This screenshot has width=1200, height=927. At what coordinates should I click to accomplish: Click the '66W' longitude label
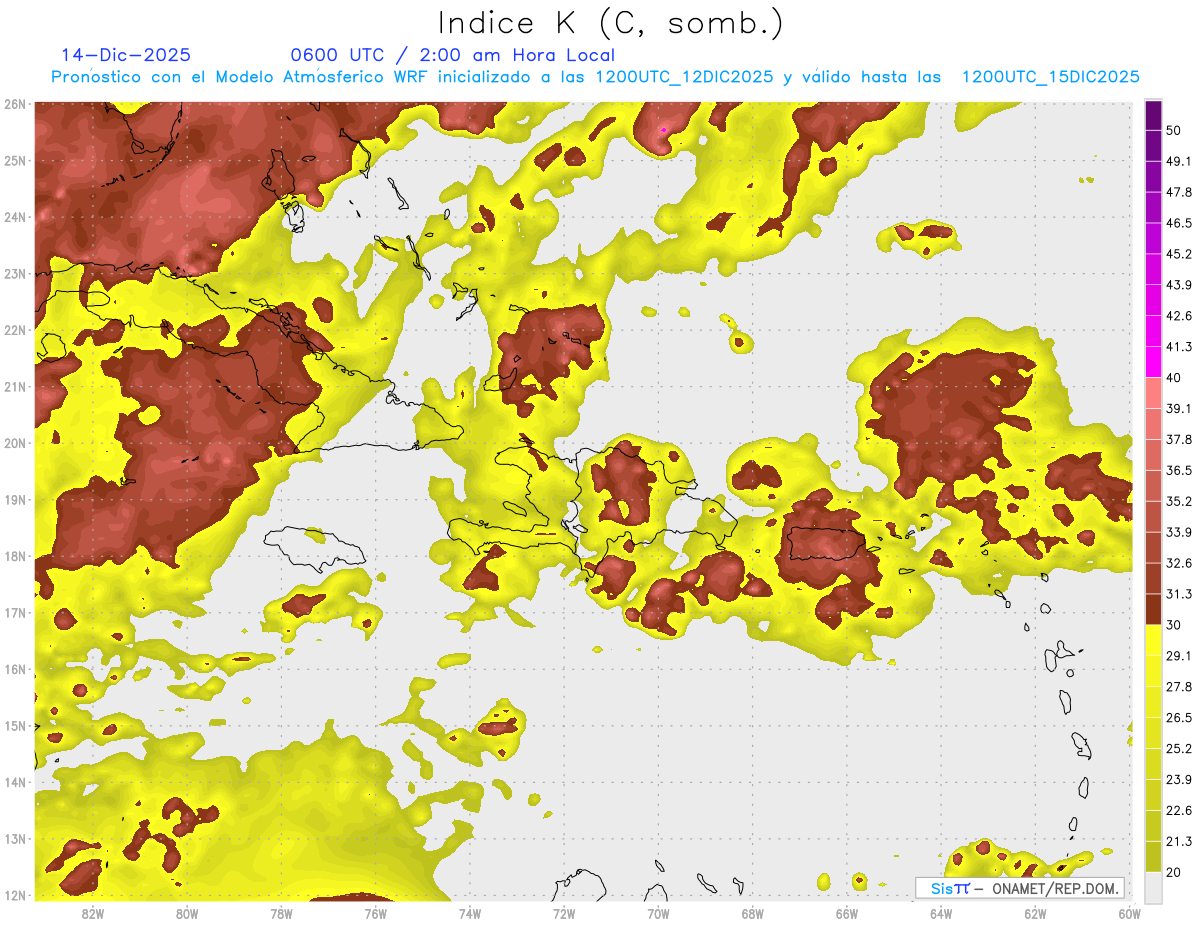[x=846, y=914]
